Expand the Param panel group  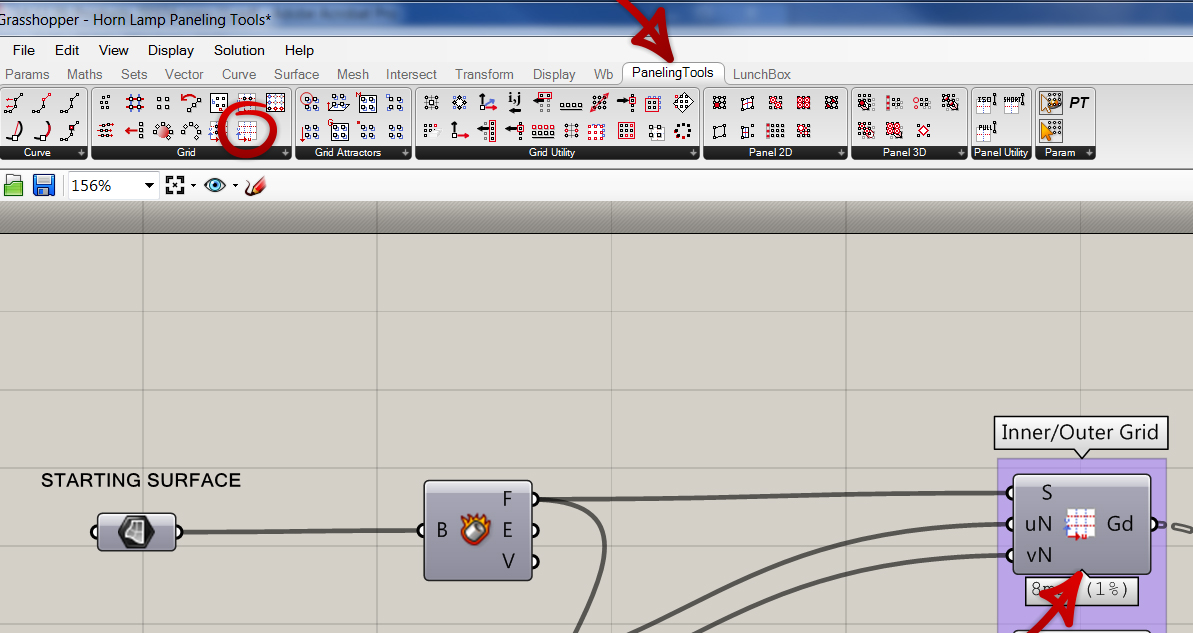(x=1089, y=153)
